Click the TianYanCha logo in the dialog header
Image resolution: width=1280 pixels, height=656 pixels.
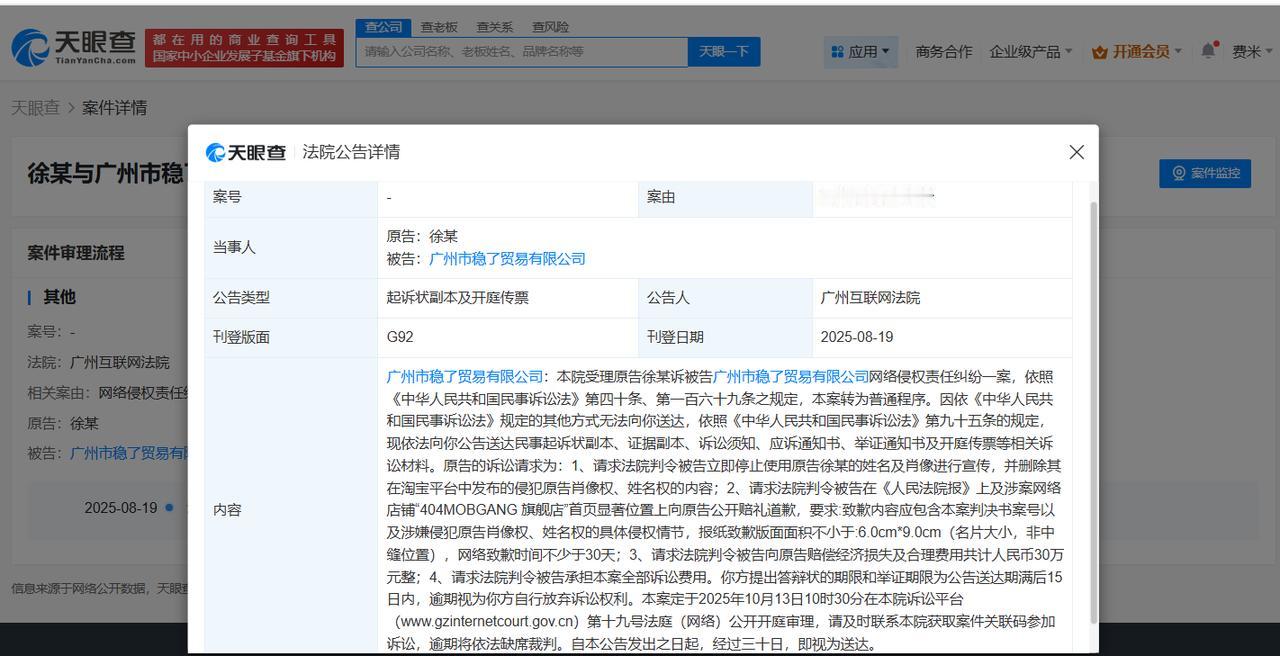(246, 152)
